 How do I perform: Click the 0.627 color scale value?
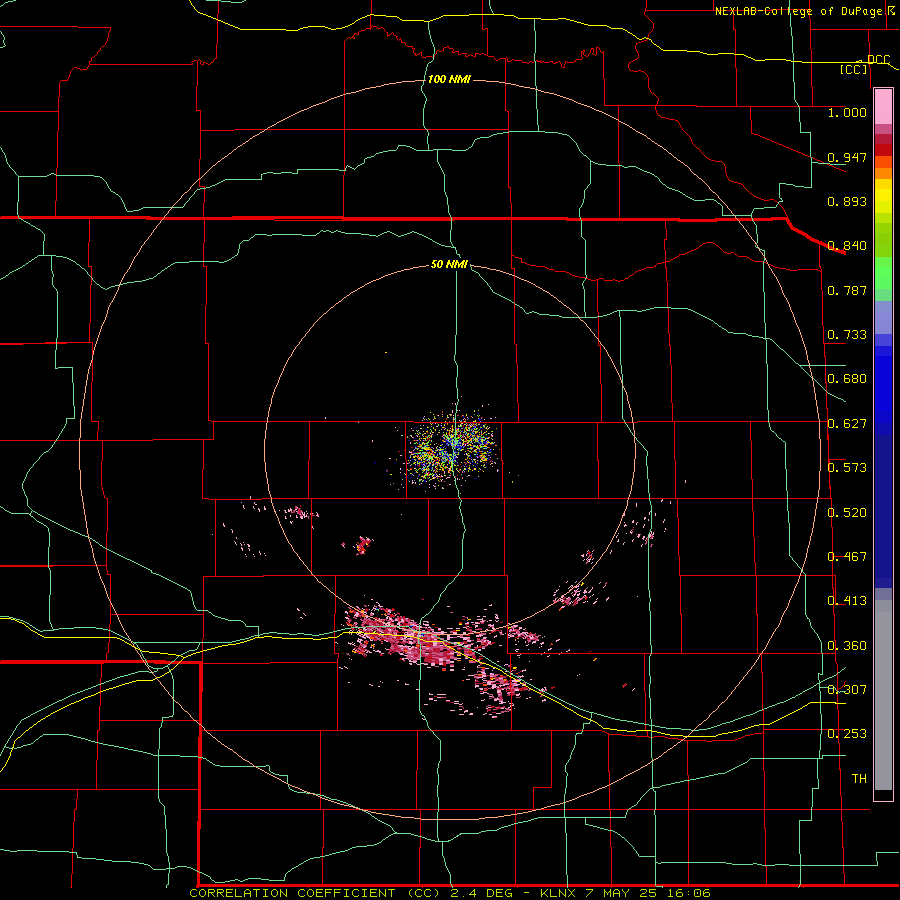pyautogui.click(x=847, y=424)
